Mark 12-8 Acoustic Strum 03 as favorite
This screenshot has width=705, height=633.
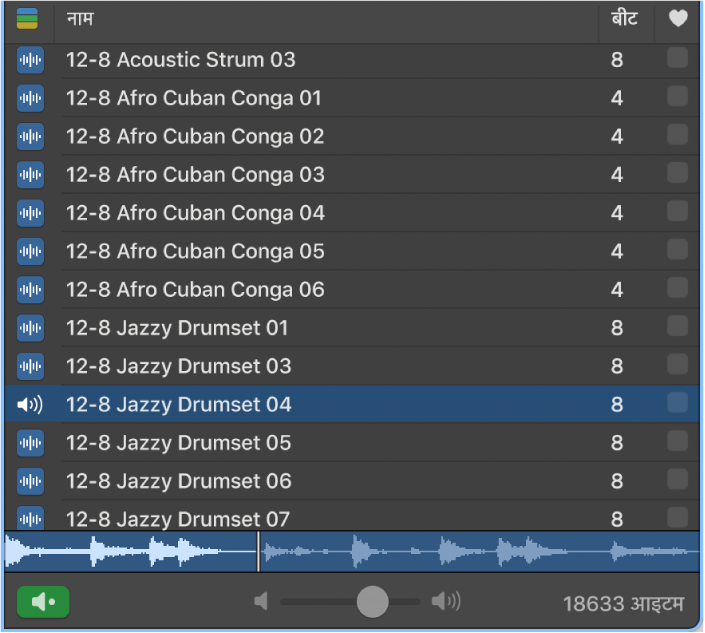(677, 59)
